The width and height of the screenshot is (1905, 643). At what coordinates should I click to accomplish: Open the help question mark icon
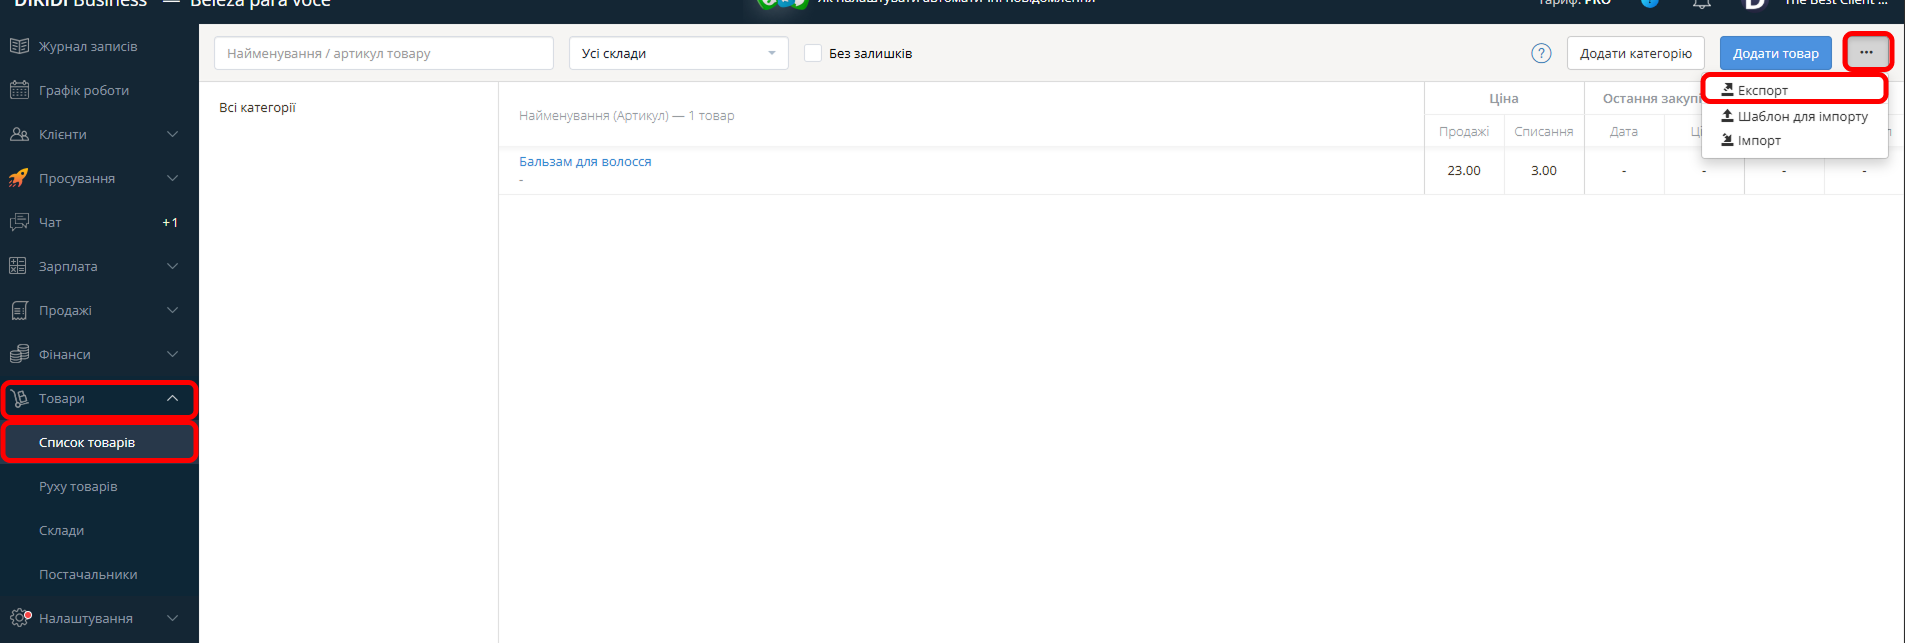(1541, 53)
